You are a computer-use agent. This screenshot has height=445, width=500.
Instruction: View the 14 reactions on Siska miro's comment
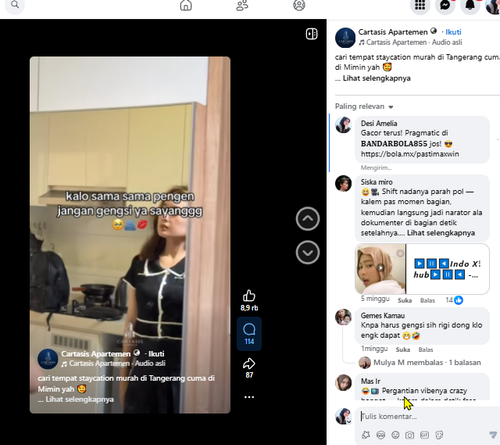click(x=454, y=300)
